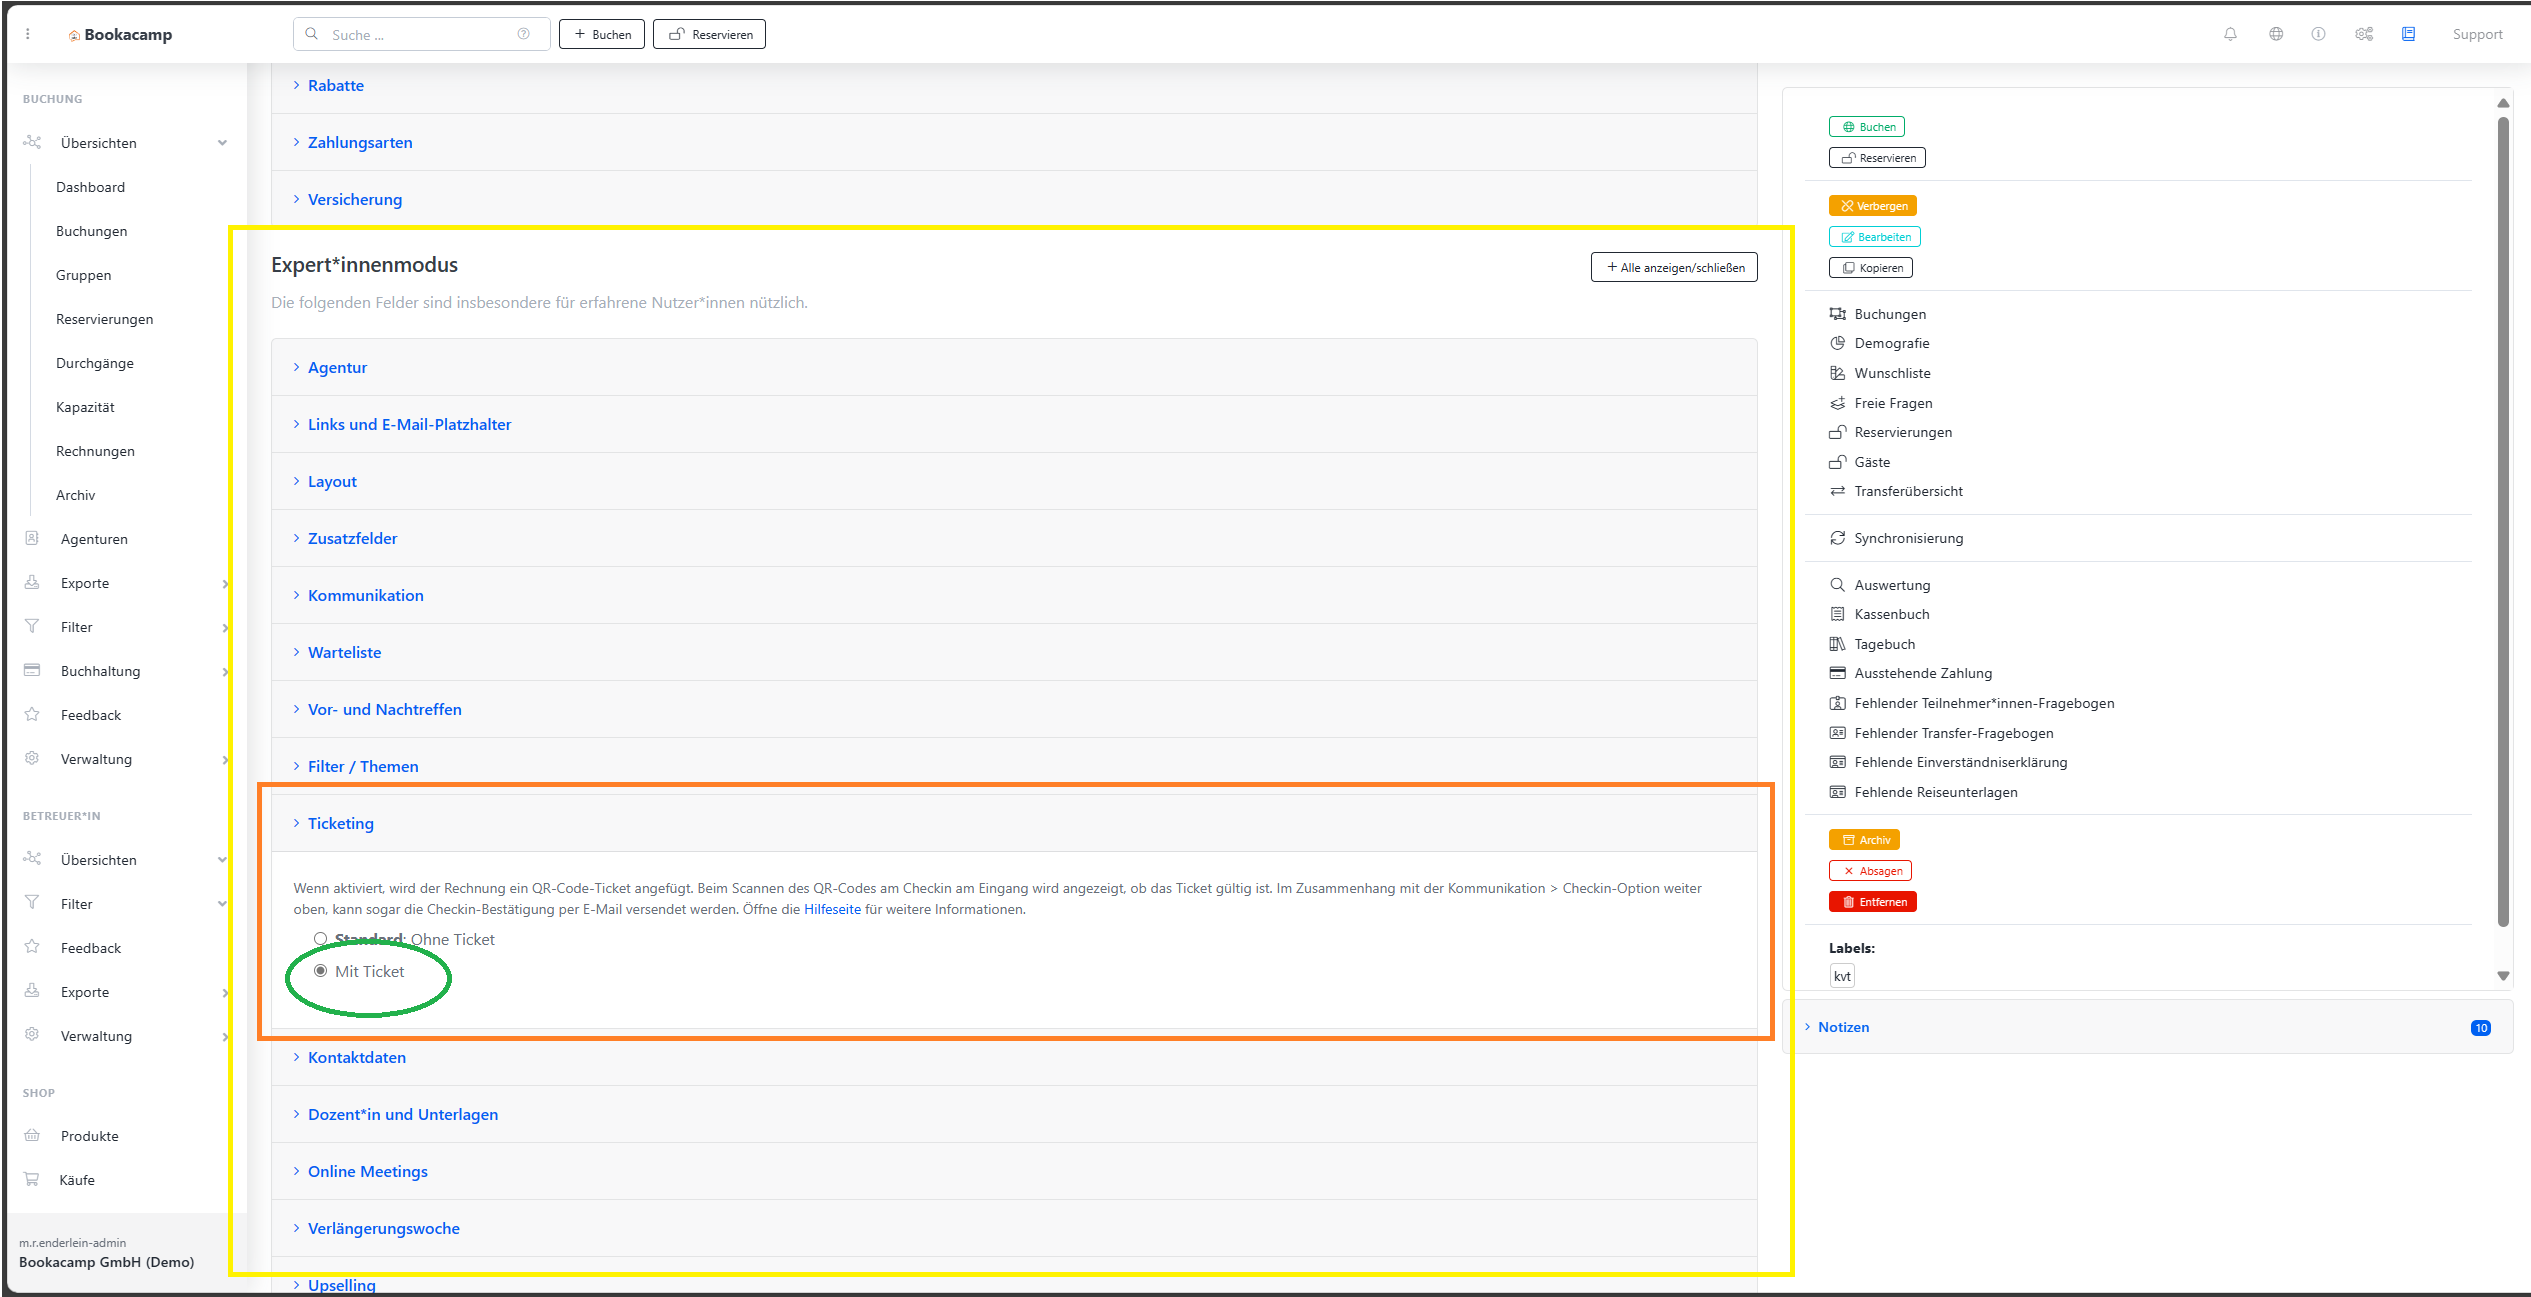Screen dimensions: 2531x1297
Task: Select 'Standard: Ohne Ticket' radio option
Action: [x=321, y=939]
